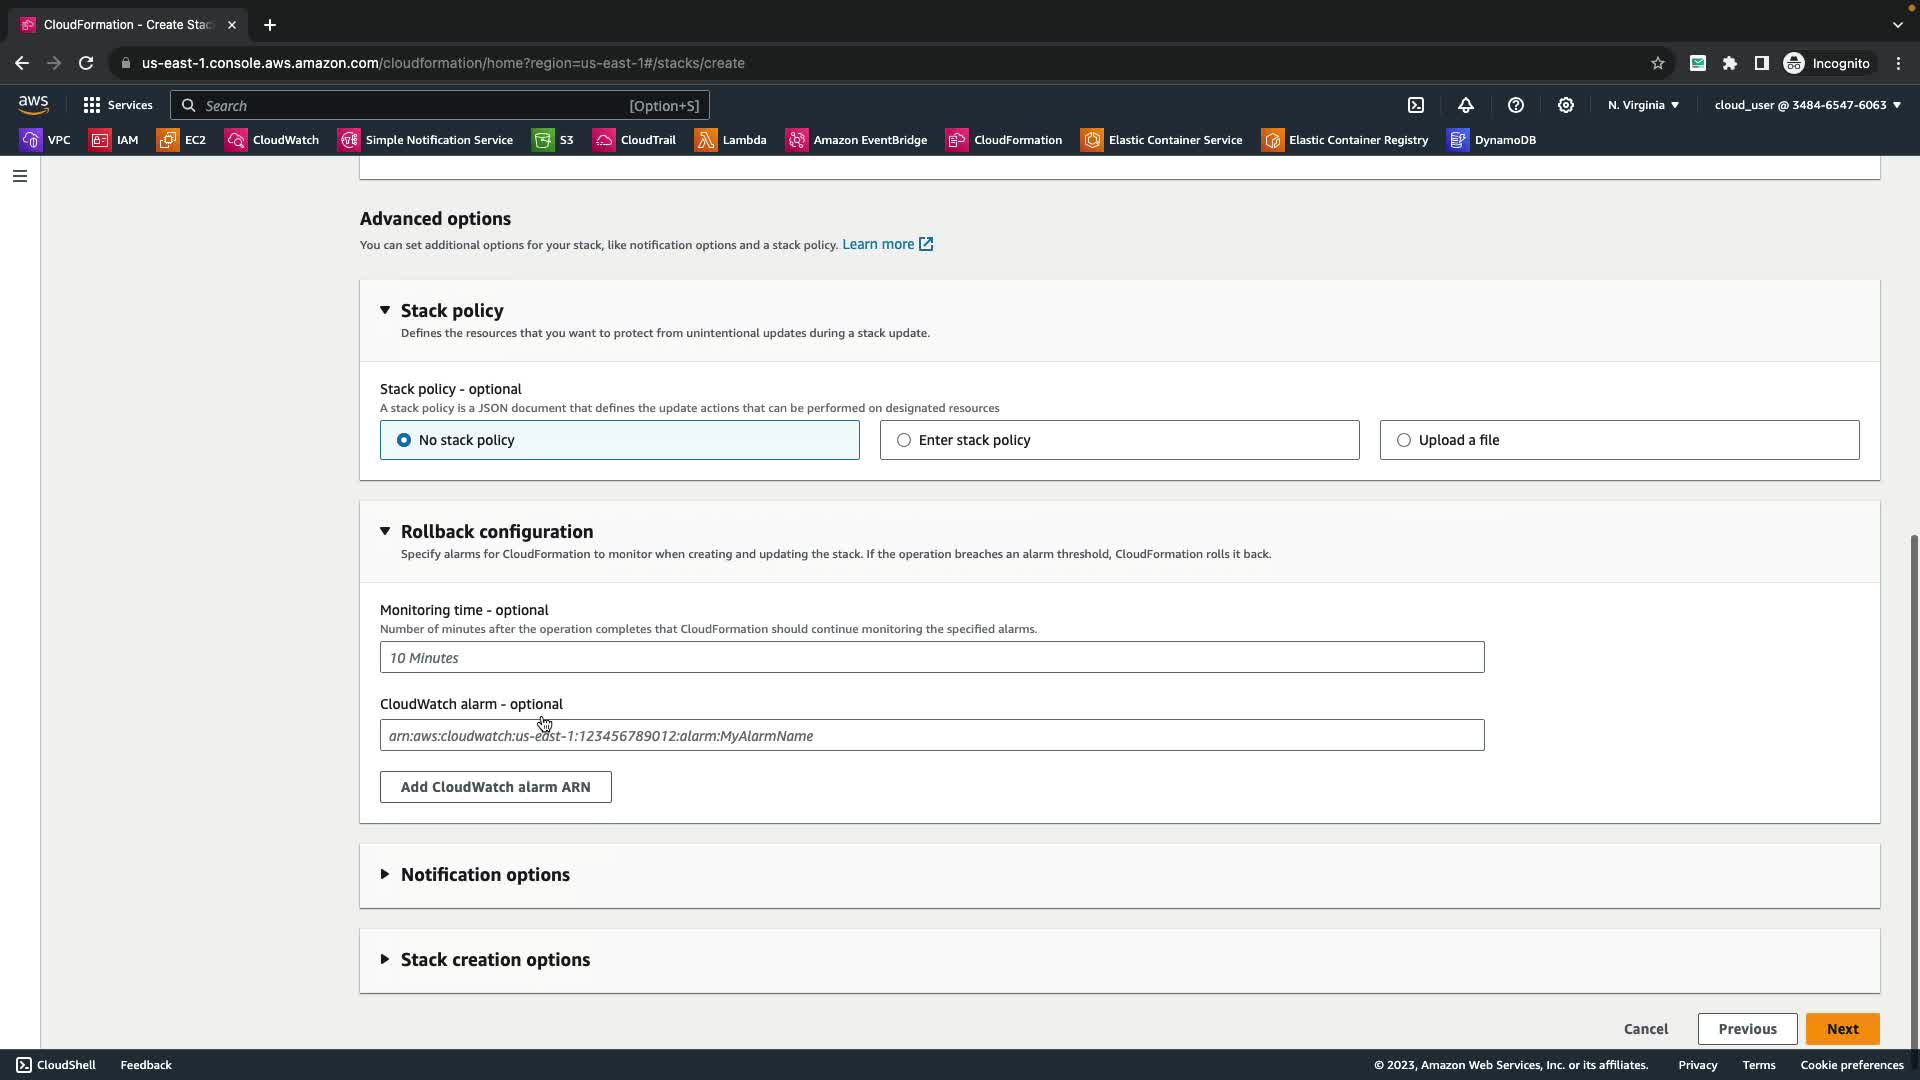Open CloudShell icon in top navigation
Image resolution: width=1920 pixels, height=1080 pixels.
click(1416, 105)
